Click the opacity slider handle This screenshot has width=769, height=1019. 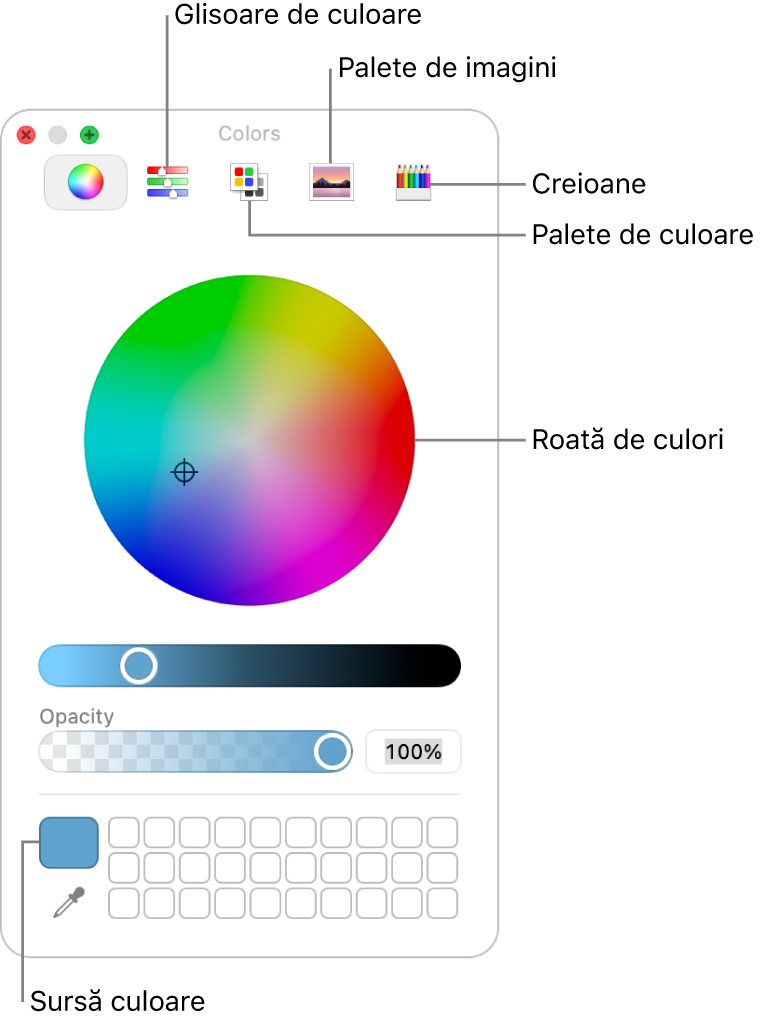333,752
